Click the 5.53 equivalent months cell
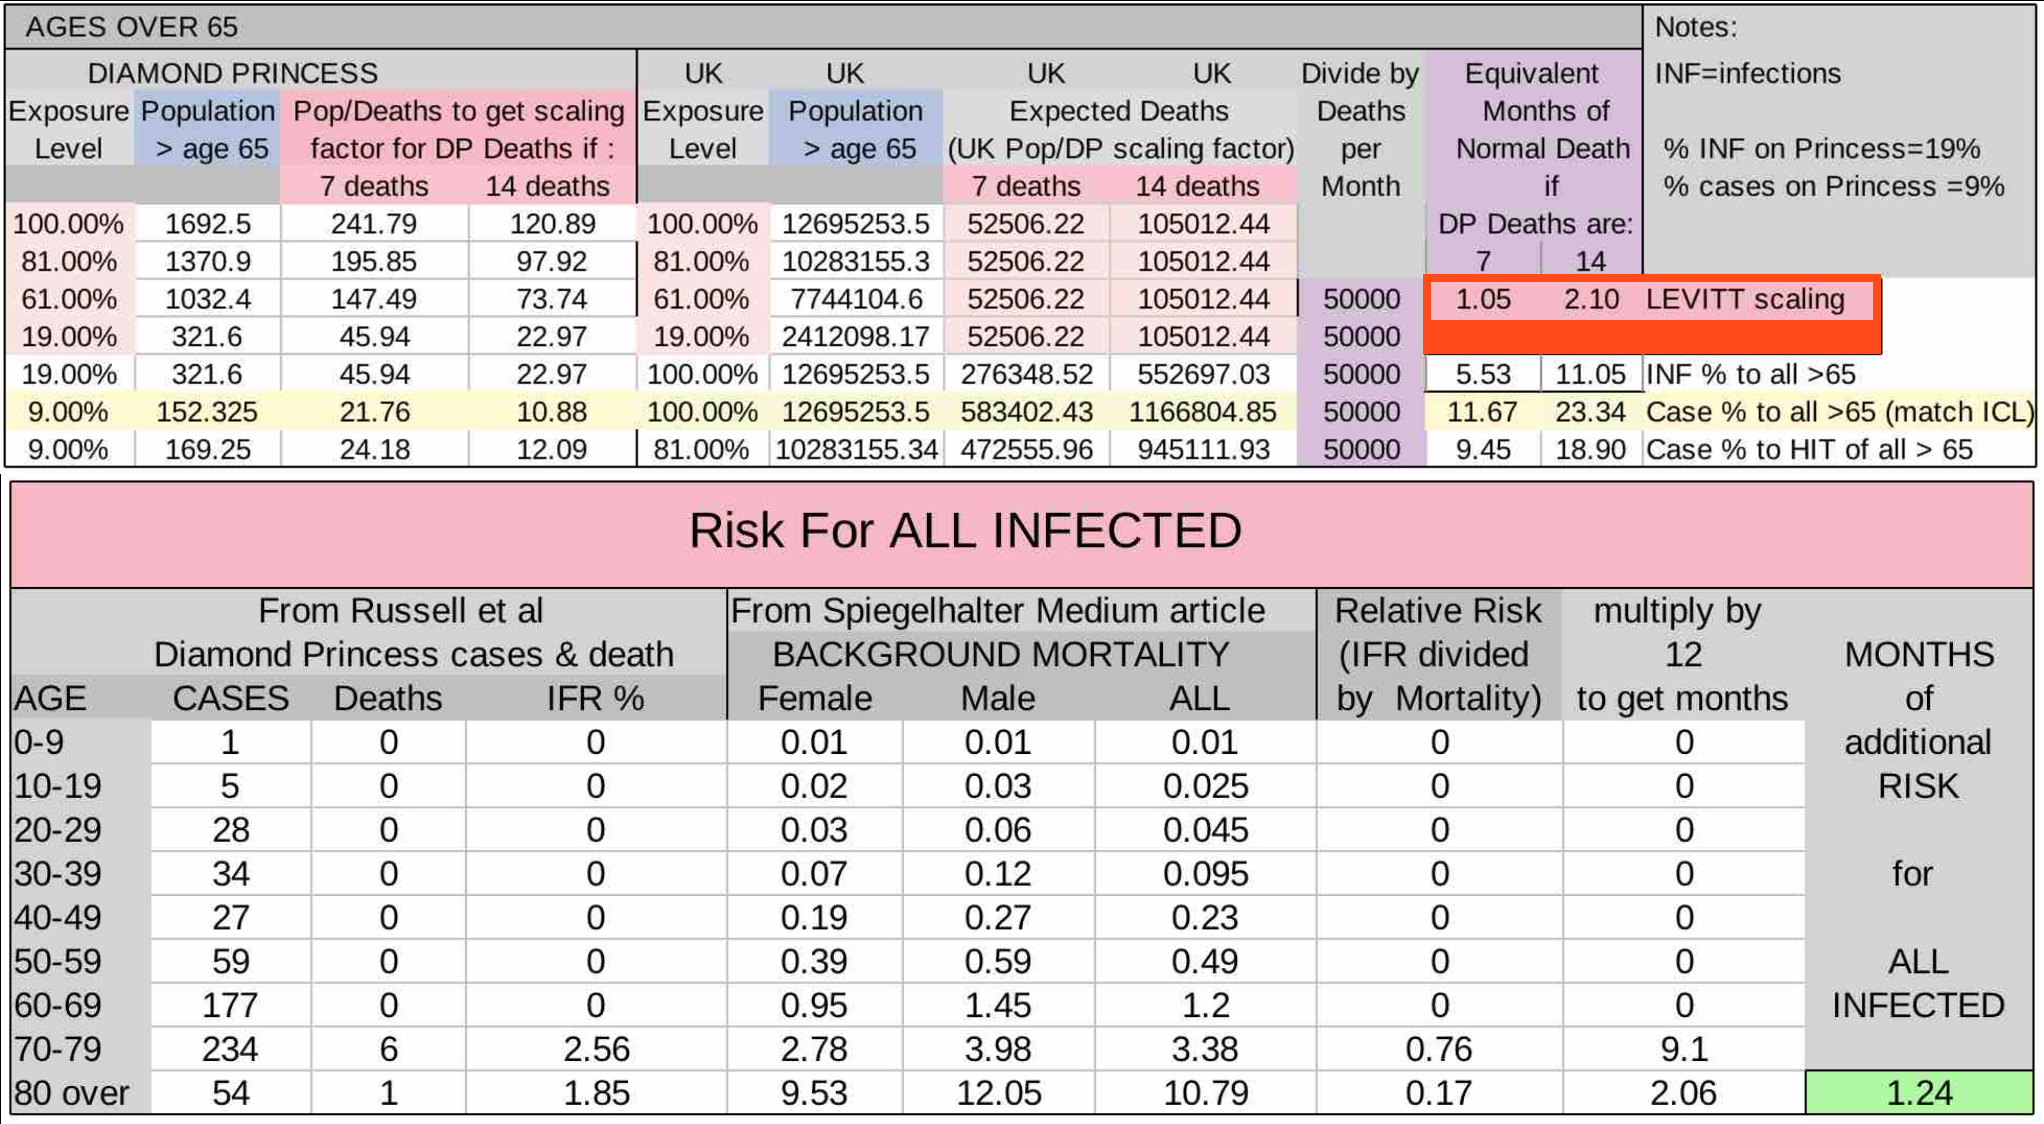 click(x=1483, y=374)
